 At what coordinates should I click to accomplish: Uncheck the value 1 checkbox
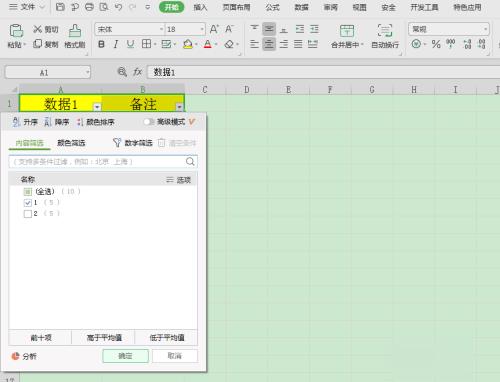click(x=28, y=203)
